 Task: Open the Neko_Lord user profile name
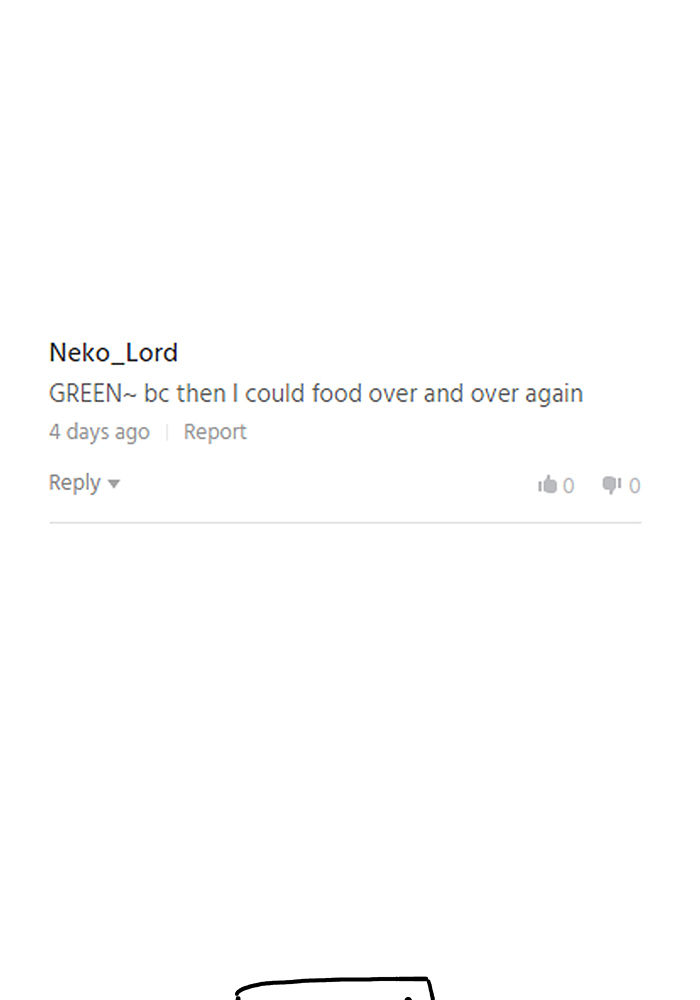pyautogui.click(x=113, y=353)
